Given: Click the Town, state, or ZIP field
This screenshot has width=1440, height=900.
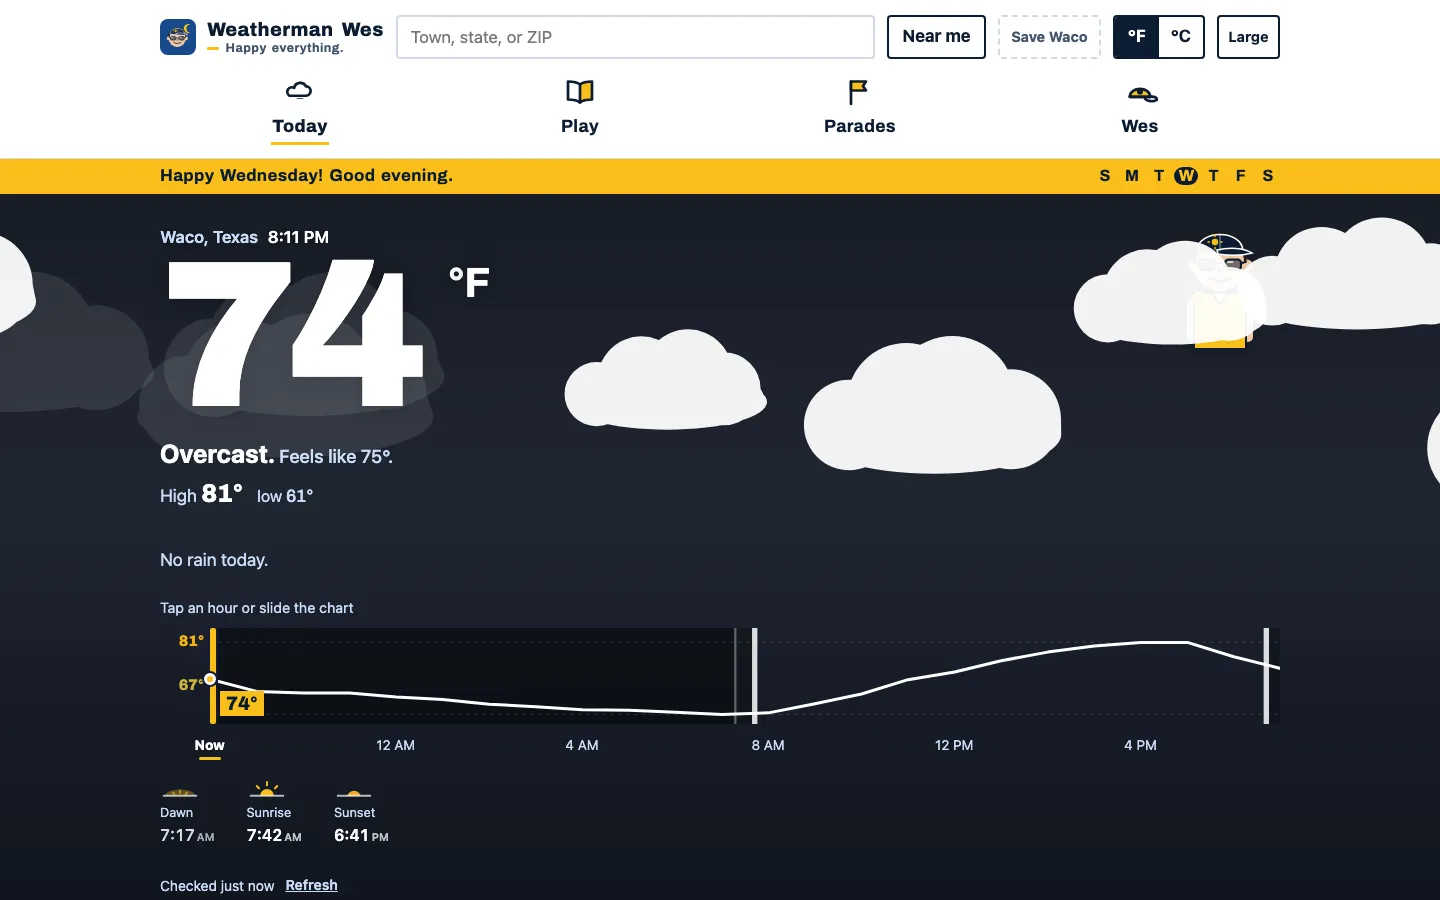Looking at the screenshot, I should tap(635, 37).
